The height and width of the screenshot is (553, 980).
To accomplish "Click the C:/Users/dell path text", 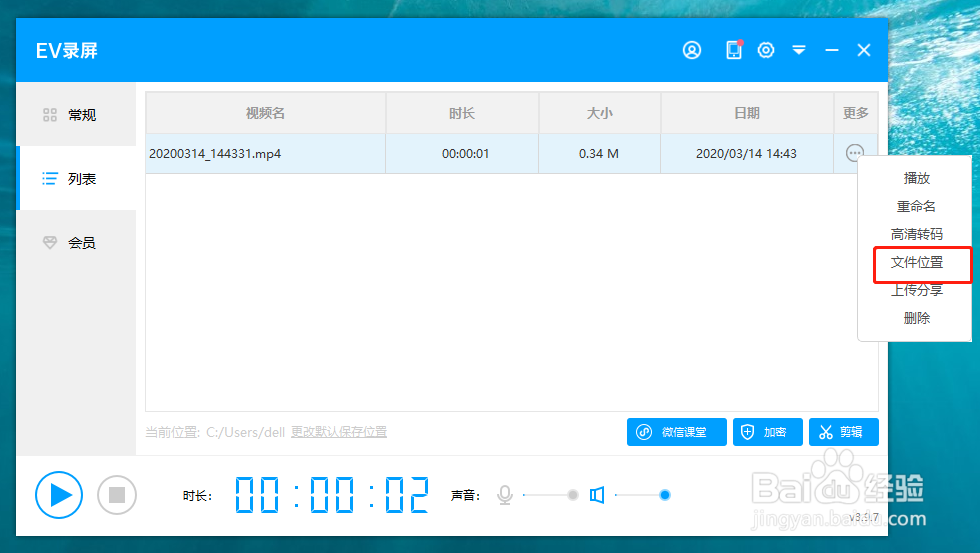I will 246,432.
